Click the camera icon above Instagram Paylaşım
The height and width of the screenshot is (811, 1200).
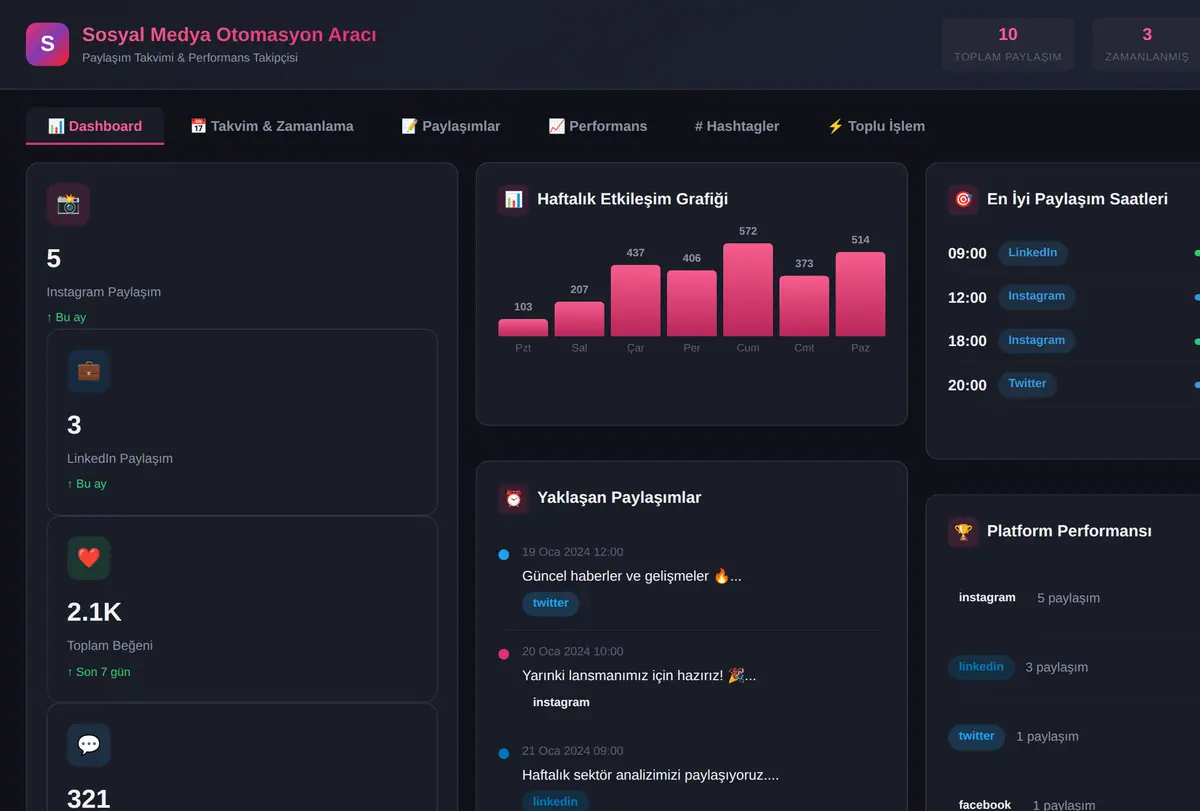tap(68, 204)
